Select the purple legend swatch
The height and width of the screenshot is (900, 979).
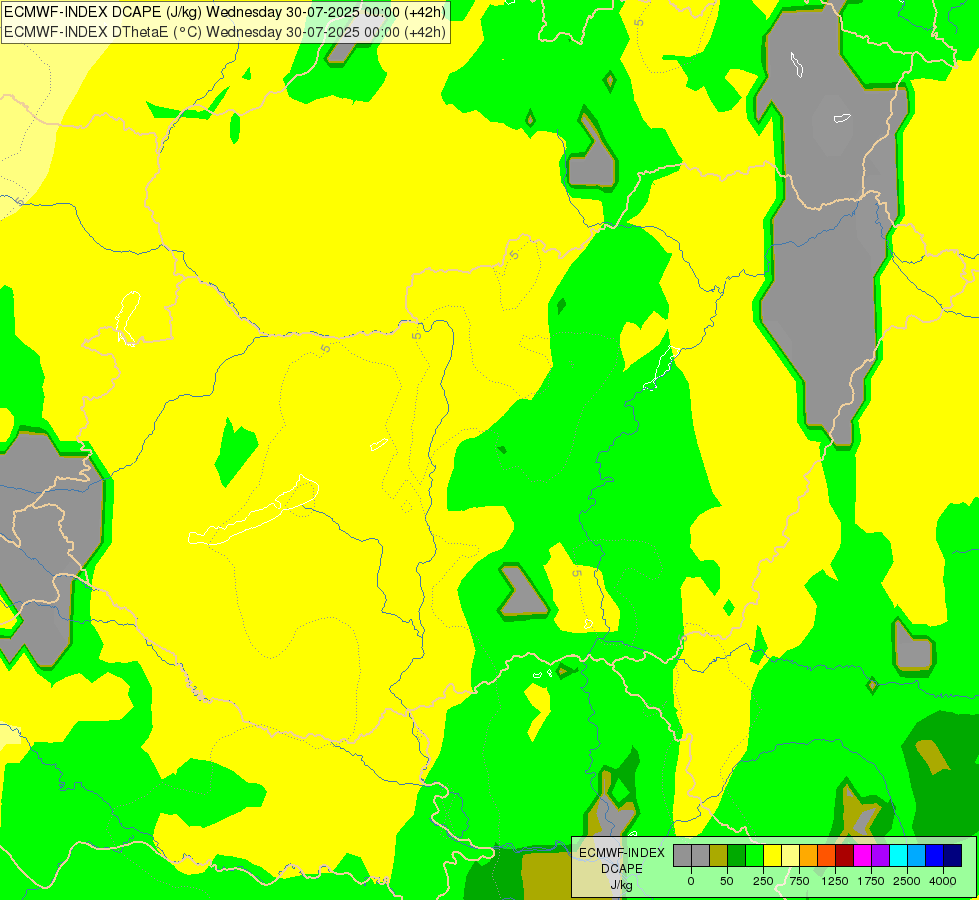(880, 856)
